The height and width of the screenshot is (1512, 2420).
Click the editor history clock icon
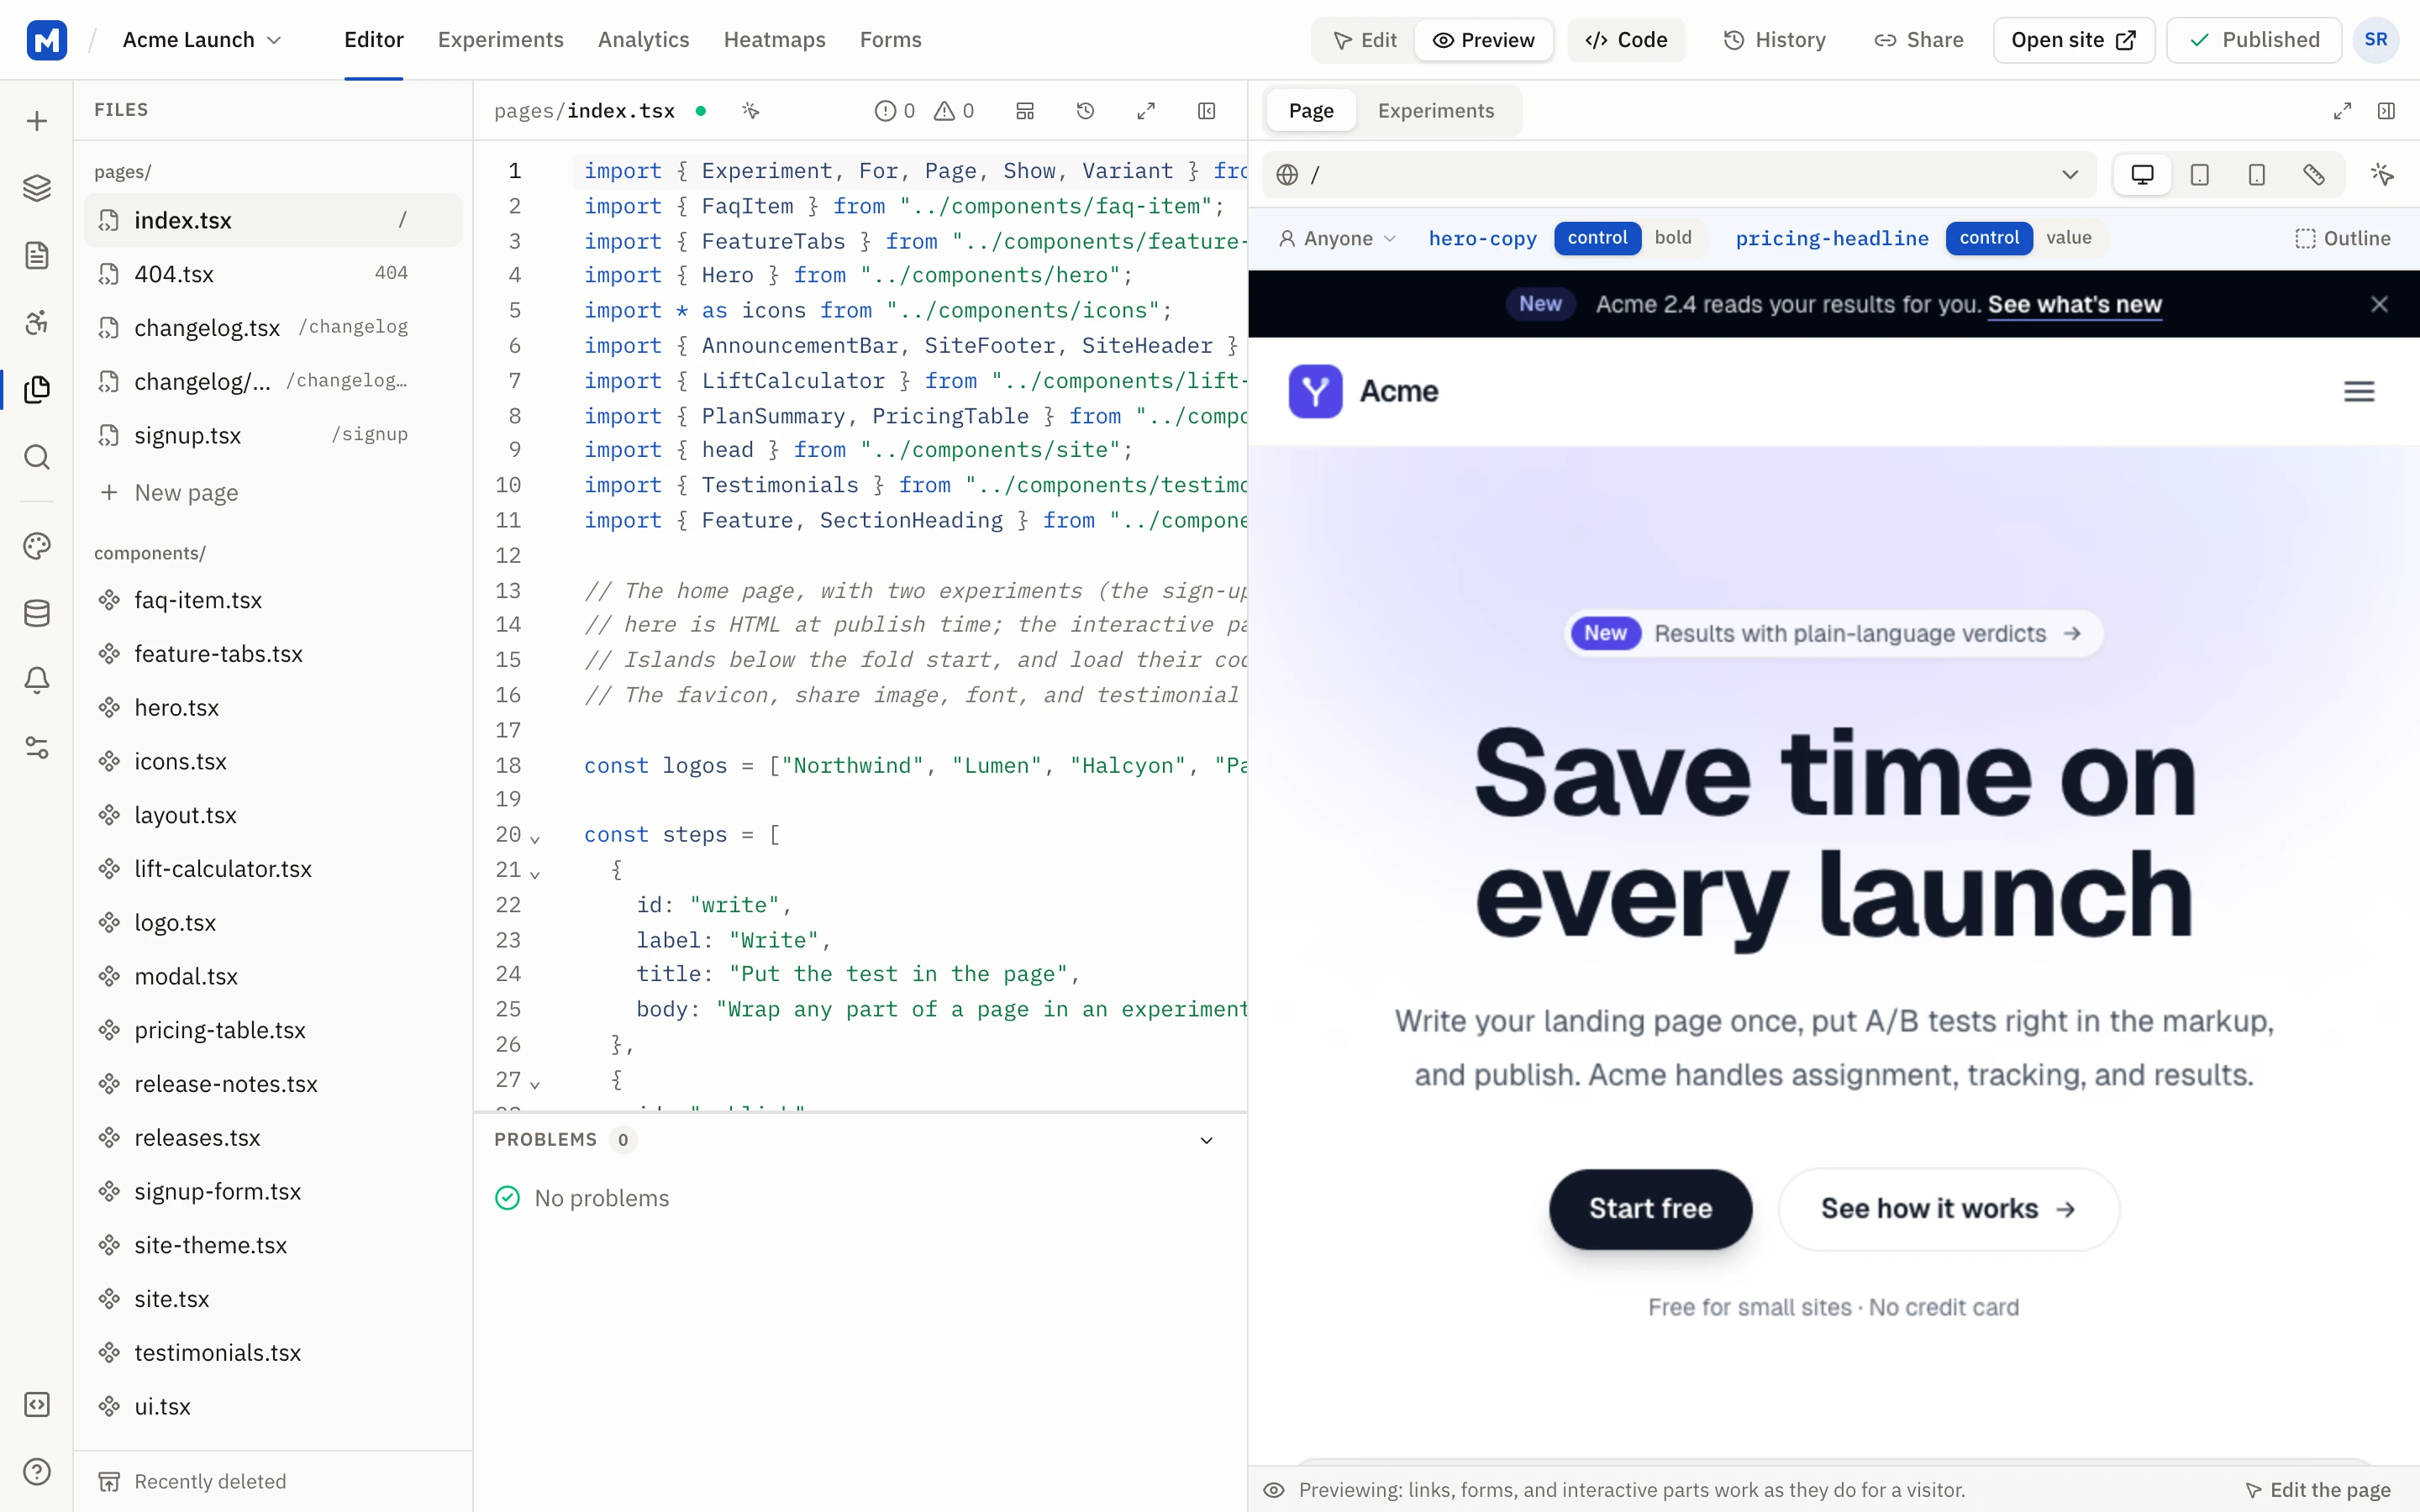[1085, 111]
